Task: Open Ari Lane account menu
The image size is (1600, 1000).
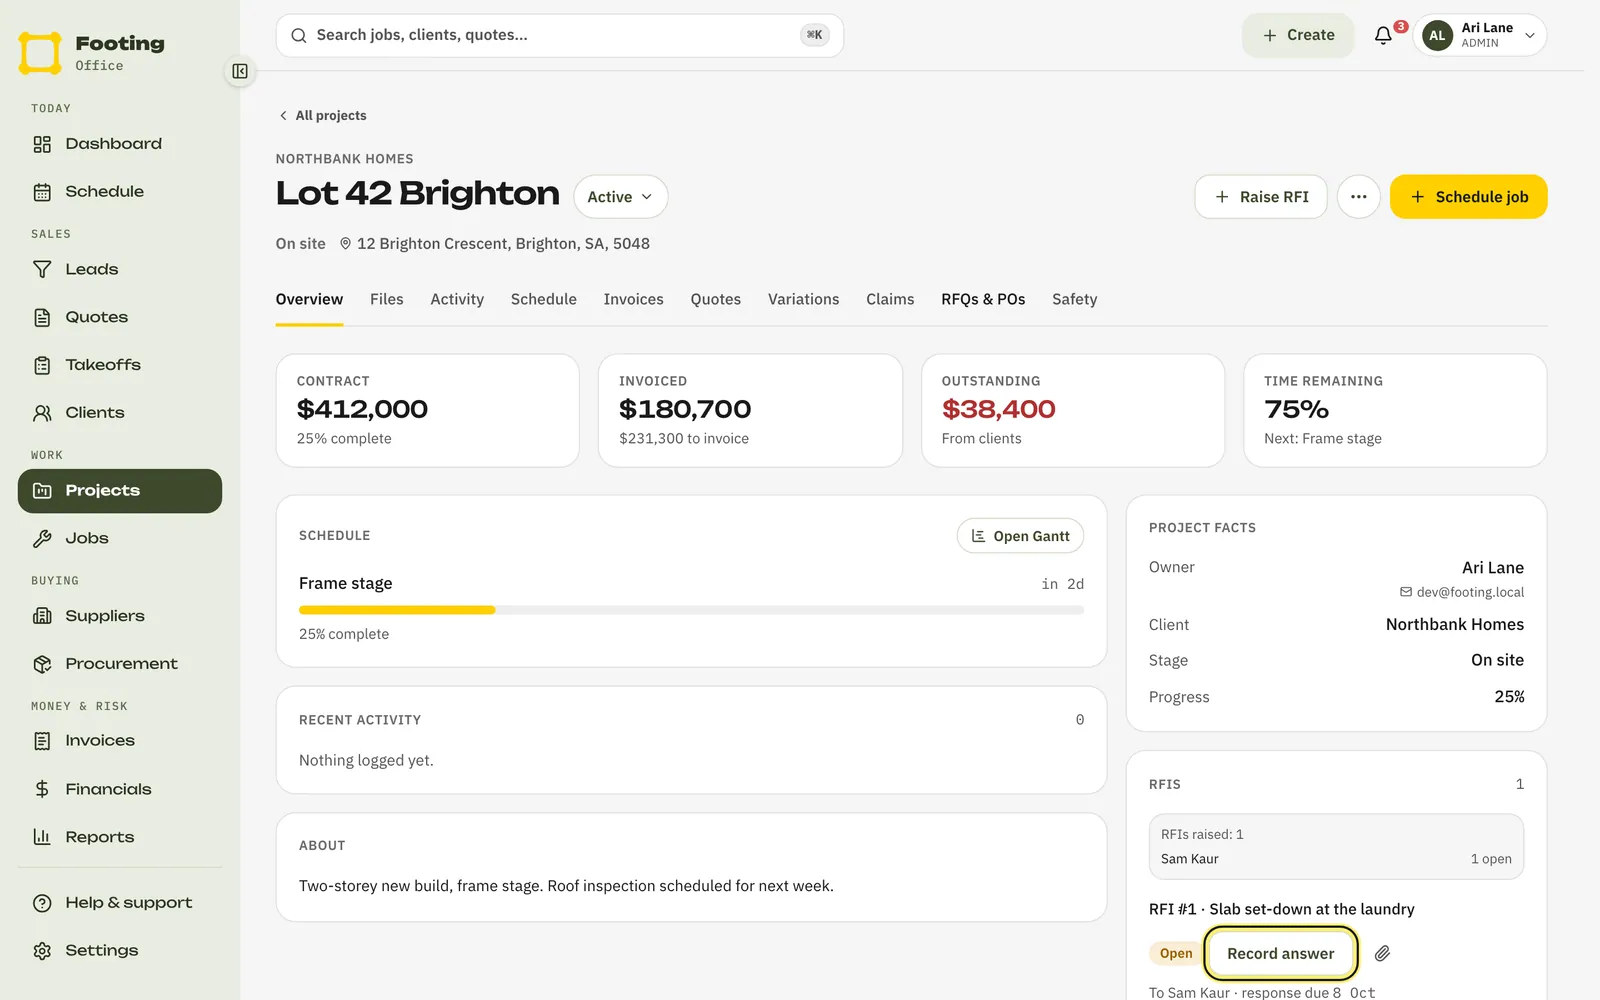Action: 1479,35
